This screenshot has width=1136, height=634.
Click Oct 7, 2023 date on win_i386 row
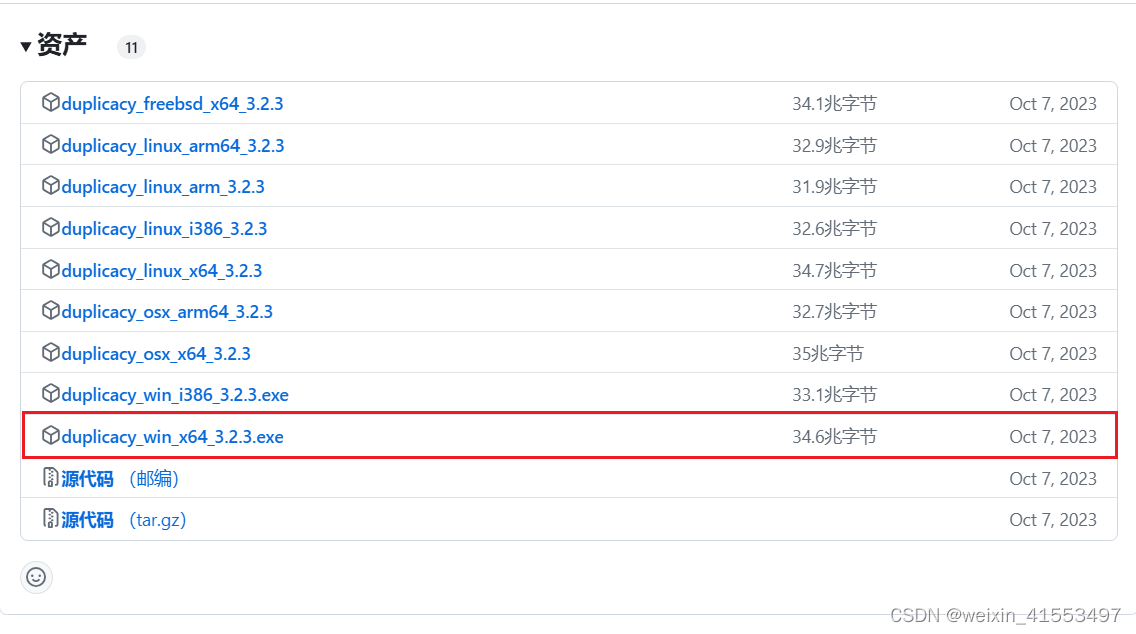pos(1053,395)
